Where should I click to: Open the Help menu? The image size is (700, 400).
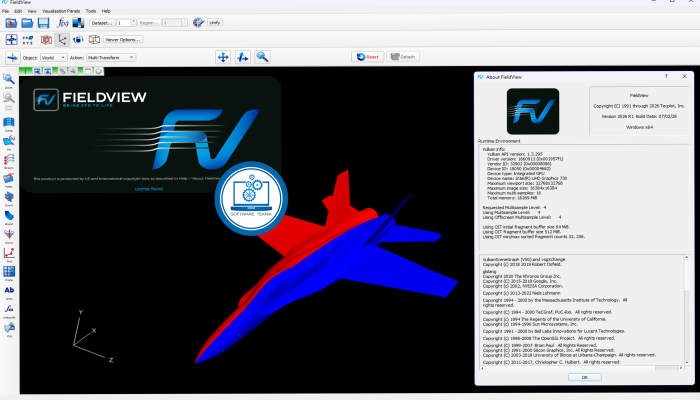tap(106, 11)
